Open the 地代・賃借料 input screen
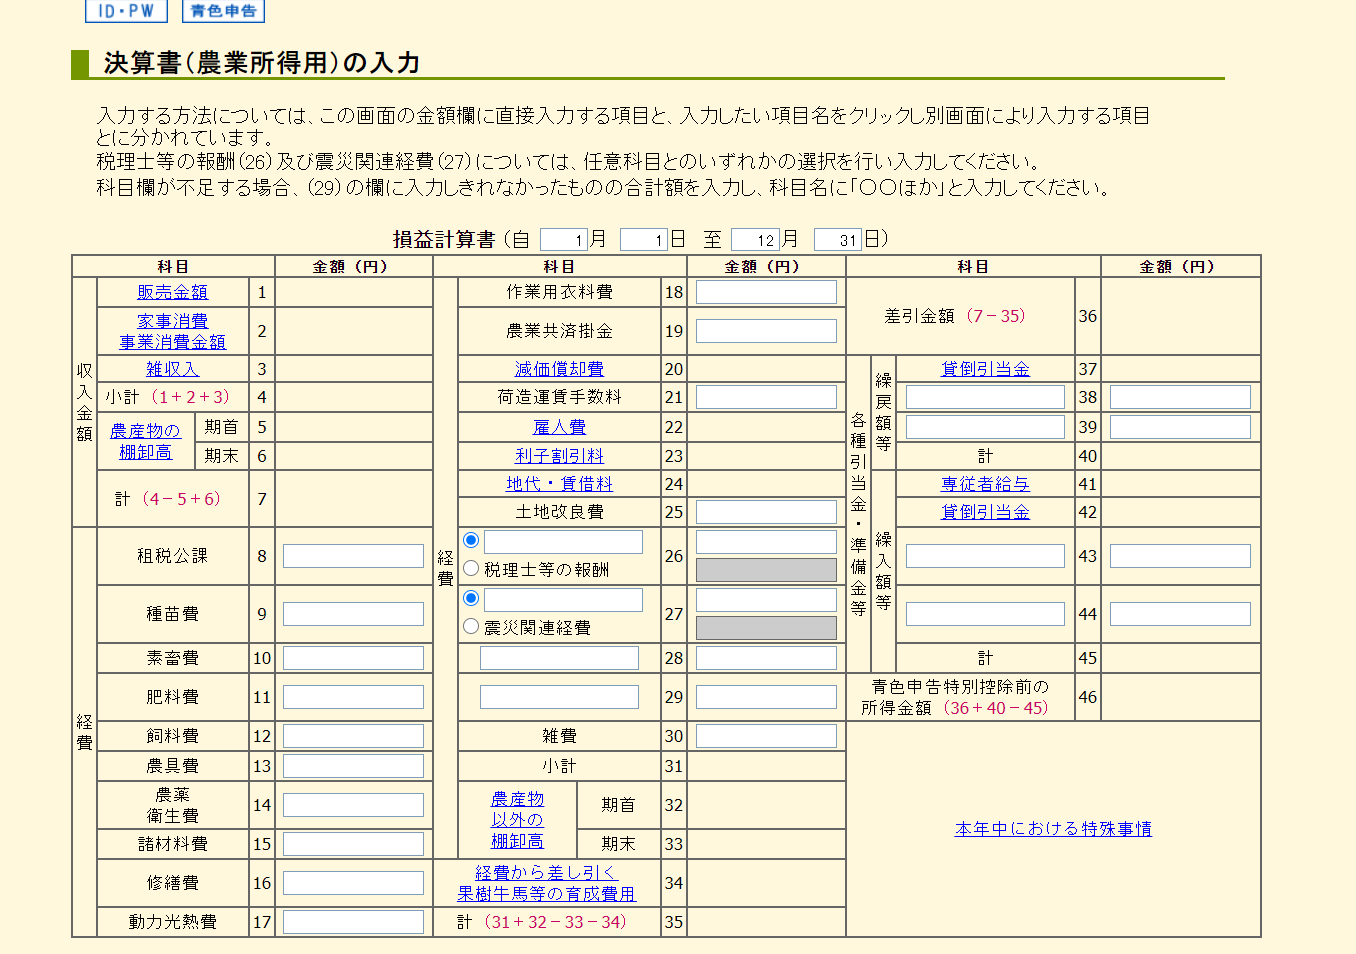 (559, 483)
